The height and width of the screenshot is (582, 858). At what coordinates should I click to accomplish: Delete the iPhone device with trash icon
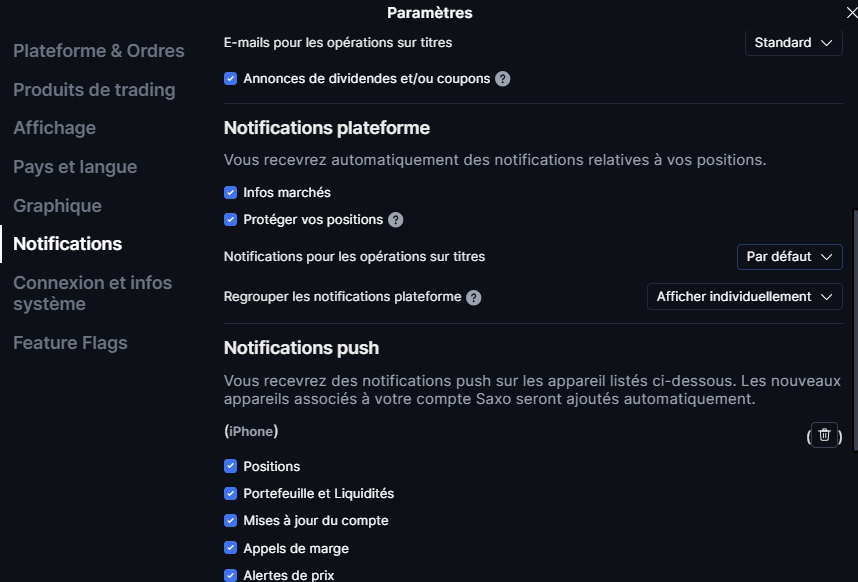click(x=824, y=434)
